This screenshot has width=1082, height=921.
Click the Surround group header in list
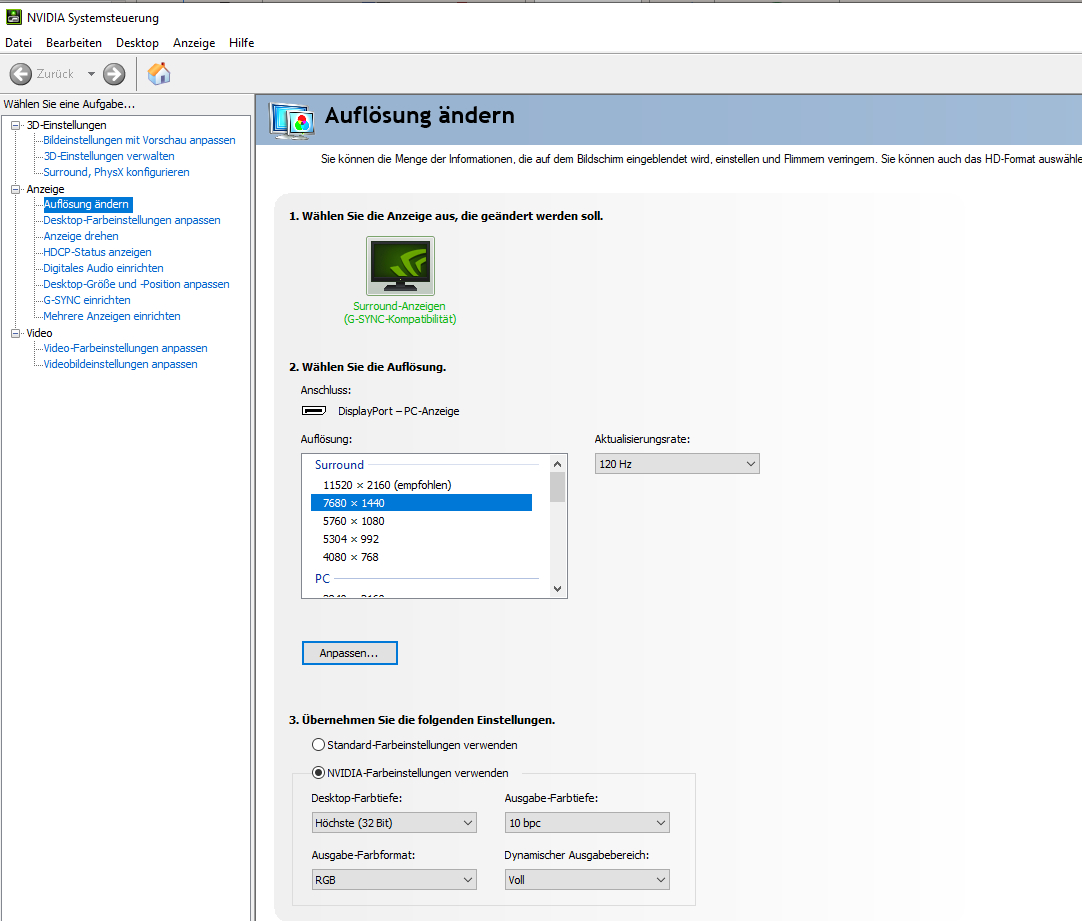(x=340, y=465)
